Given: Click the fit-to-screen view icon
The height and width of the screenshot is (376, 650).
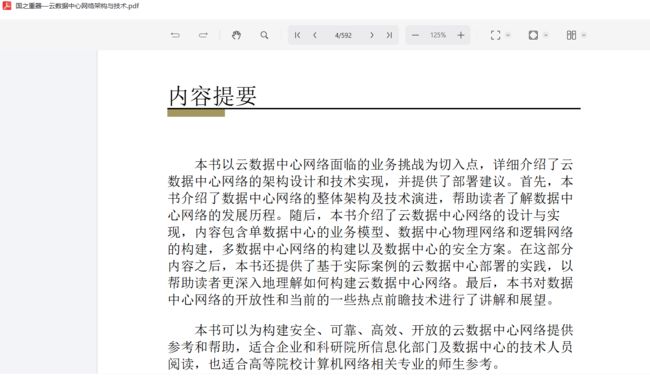Looking at the screenshot, I should click(x=495, y=35).
